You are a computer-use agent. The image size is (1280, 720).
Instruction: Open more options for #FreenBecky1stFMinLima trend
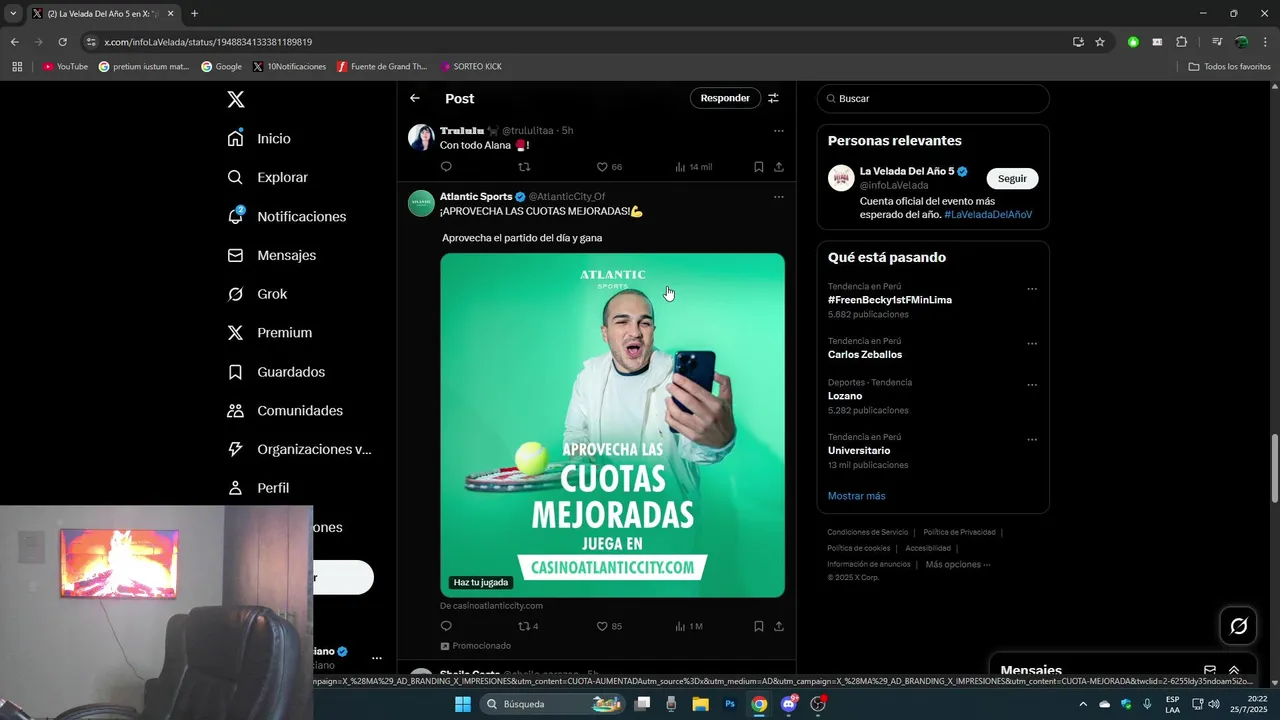1032,290
